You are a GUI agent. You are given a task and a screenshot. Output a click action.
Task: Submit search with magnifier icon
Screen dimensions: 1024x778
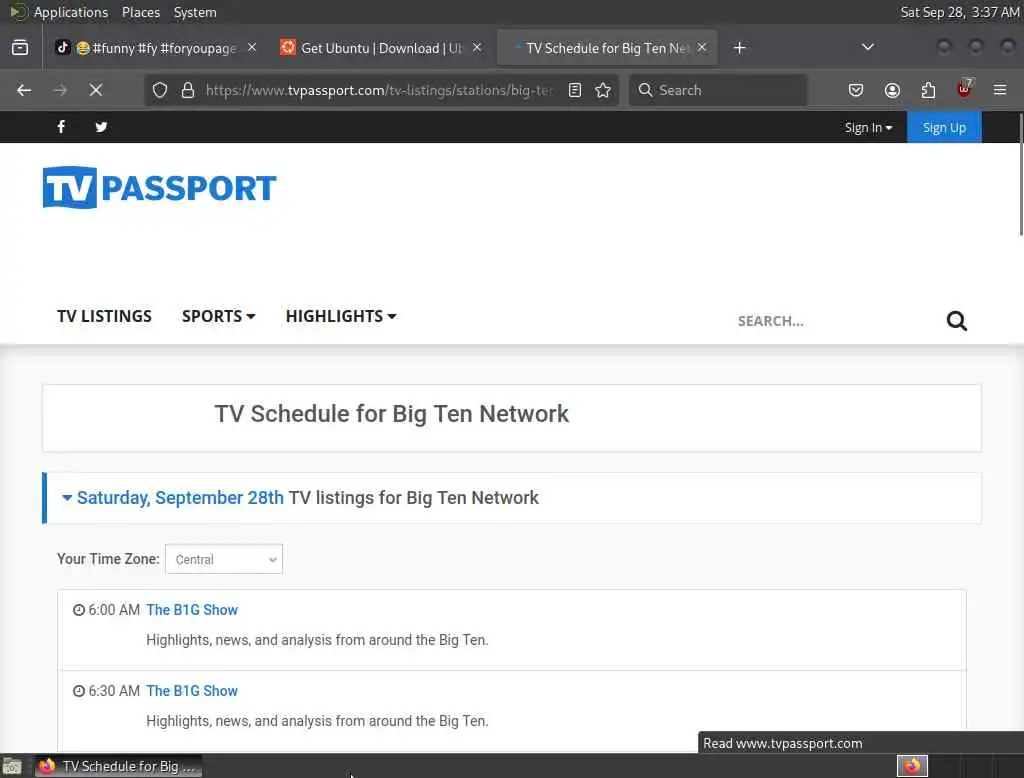(957, 321)
